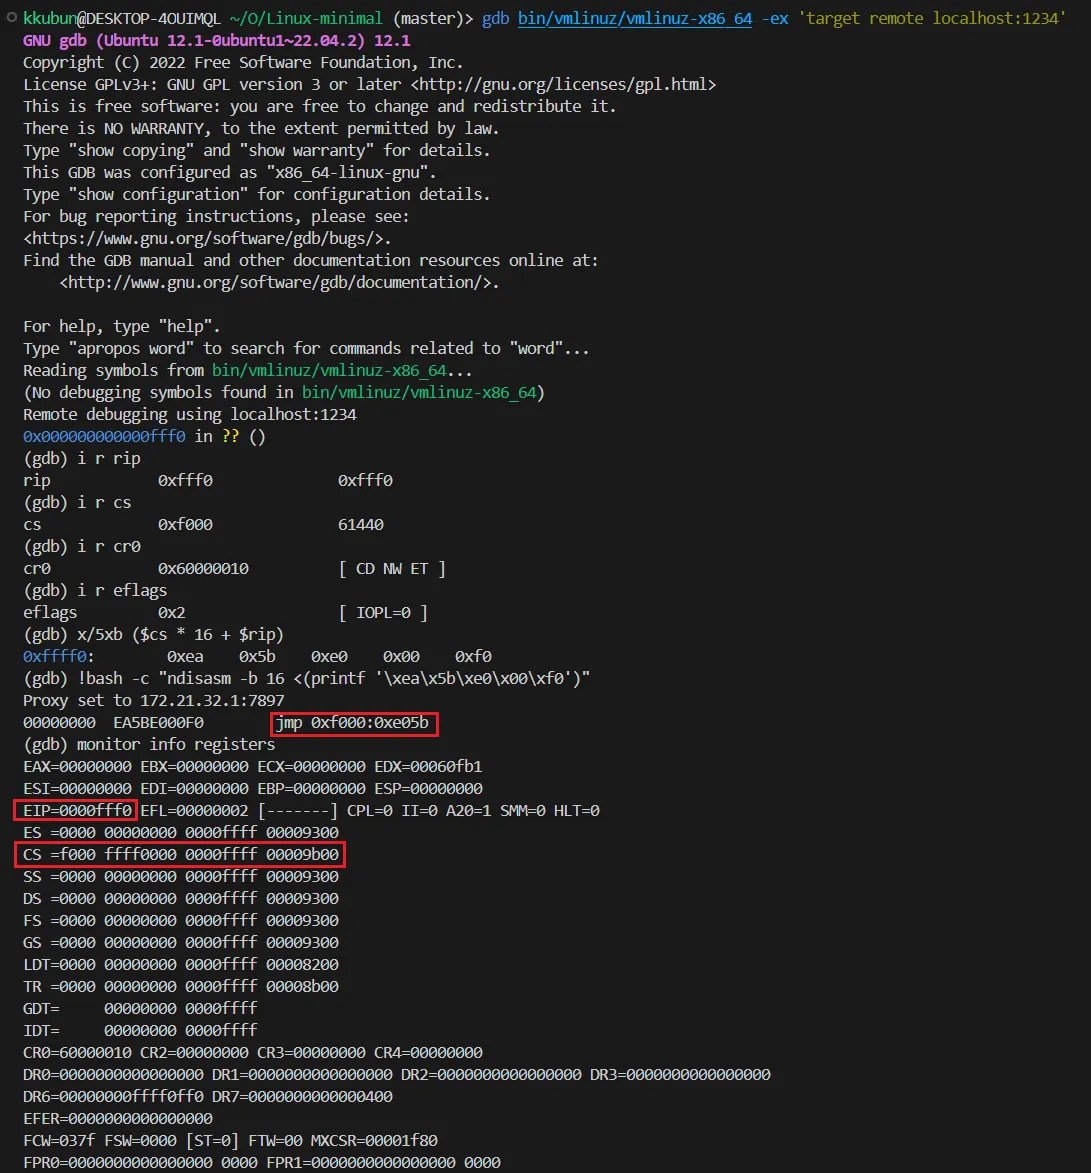Click the underlined vmlinuz path in the gdb command

point(635,19)
